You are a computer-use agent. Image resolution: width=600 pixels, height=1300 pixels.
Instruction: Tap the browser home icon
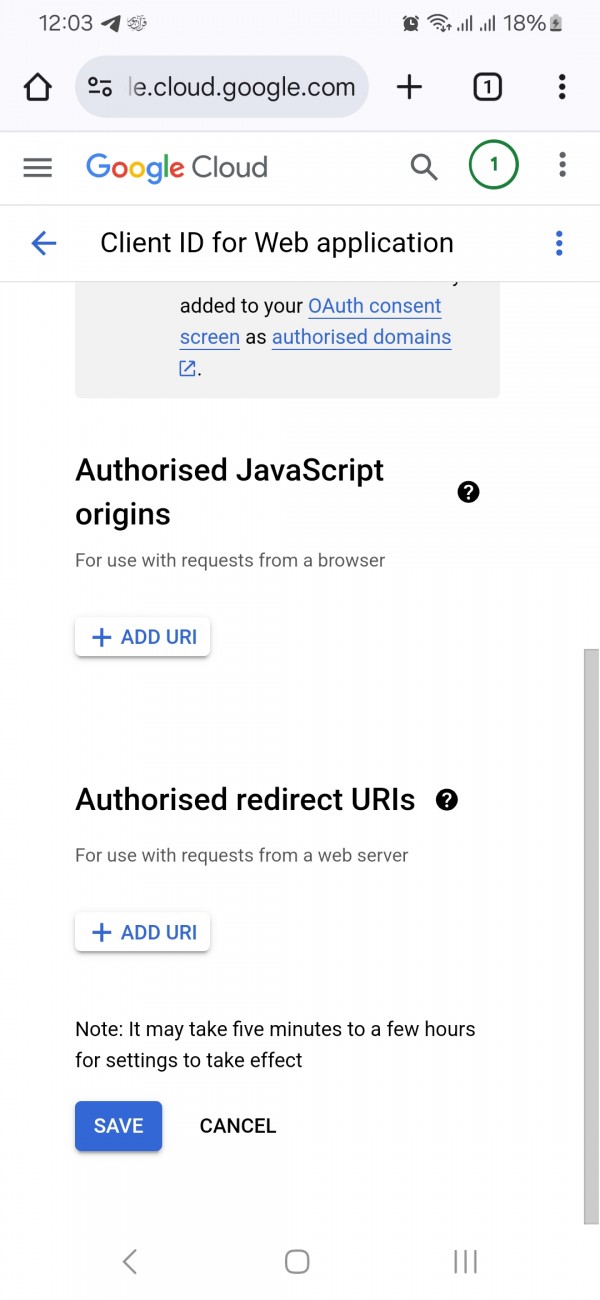(x=38, y=87)
